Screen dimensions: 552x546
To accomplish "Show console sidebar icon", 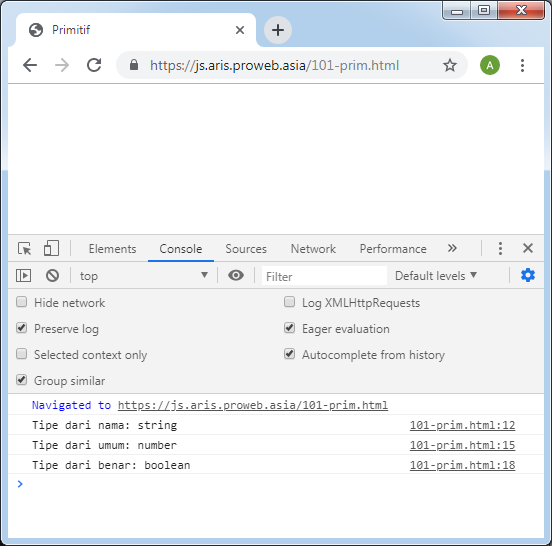I will pyautogui.click(x=24, y=275).
